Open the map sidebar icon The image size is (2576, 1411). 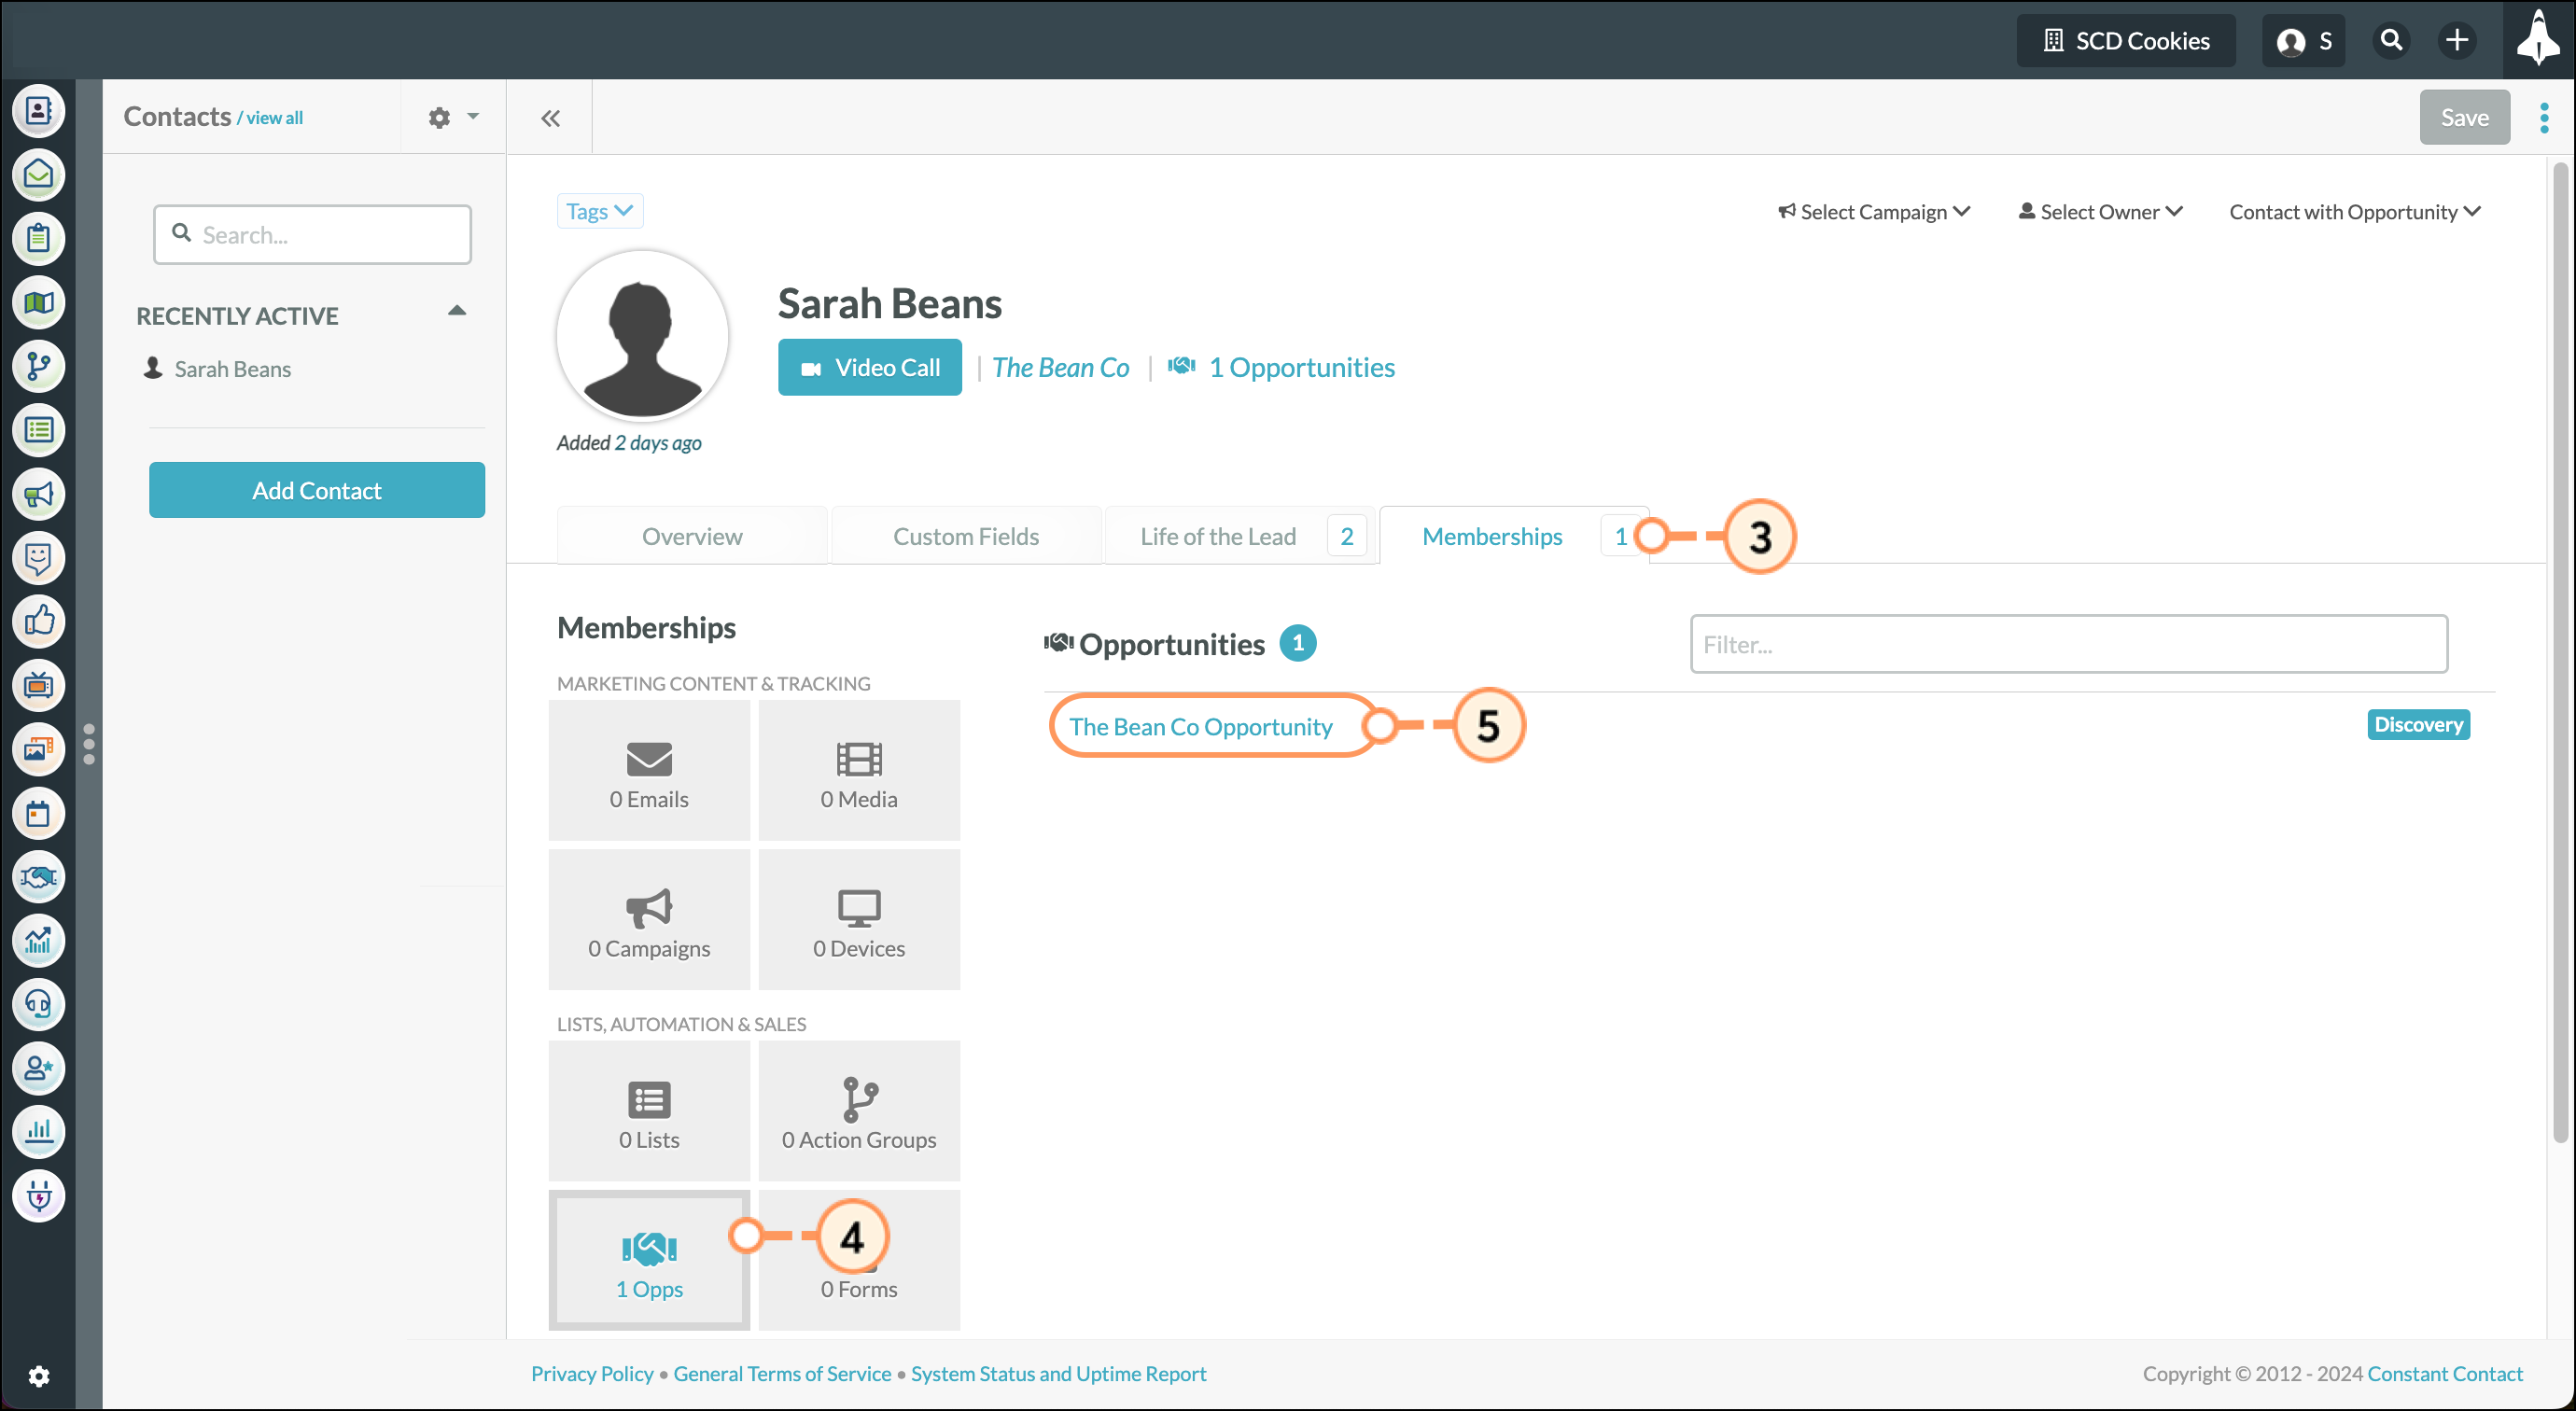38,303
